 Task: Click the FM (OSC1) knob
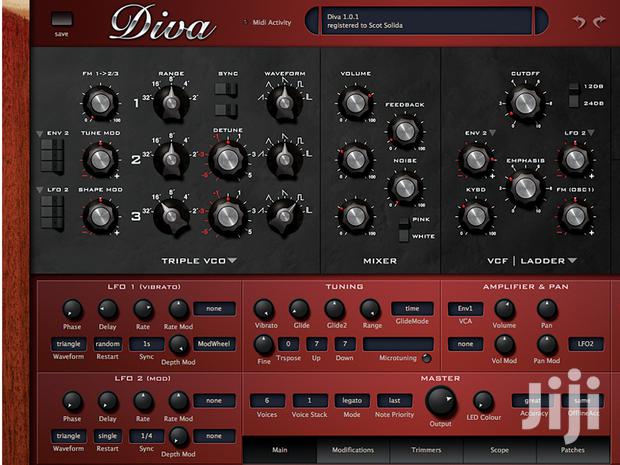575,216
